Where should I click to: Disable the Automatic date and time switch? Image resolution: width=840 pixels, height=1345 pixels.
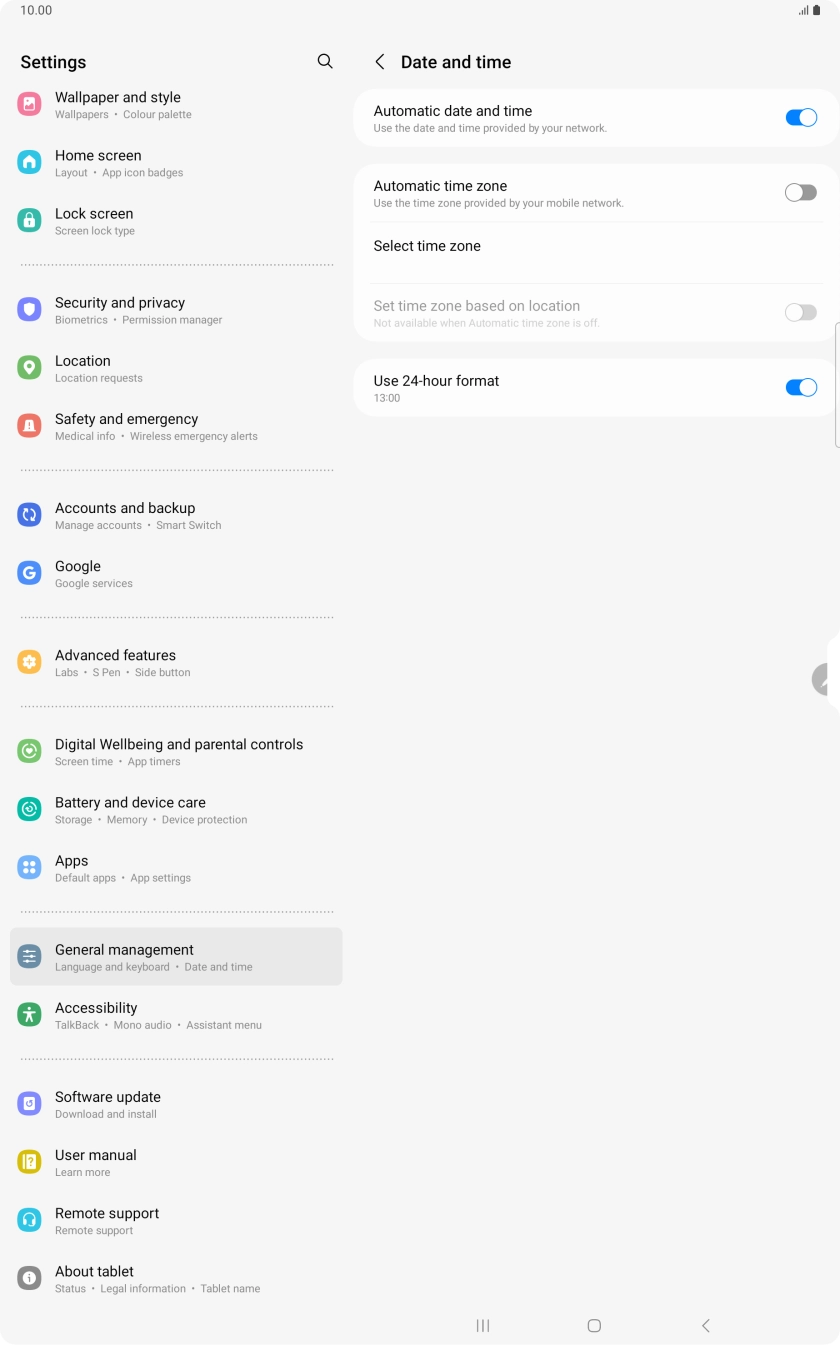[801, 118]
